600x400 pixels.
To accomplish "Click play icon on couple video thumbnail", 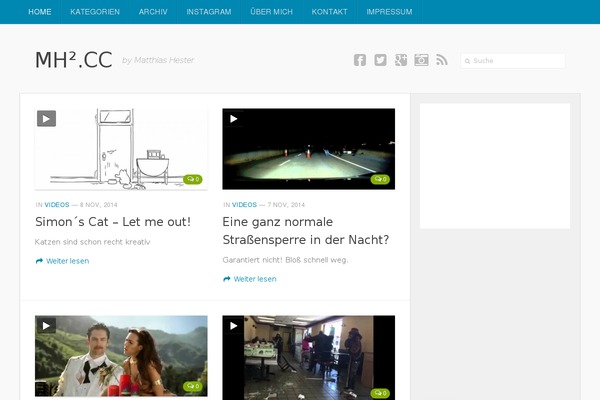I will pos(46,326).
